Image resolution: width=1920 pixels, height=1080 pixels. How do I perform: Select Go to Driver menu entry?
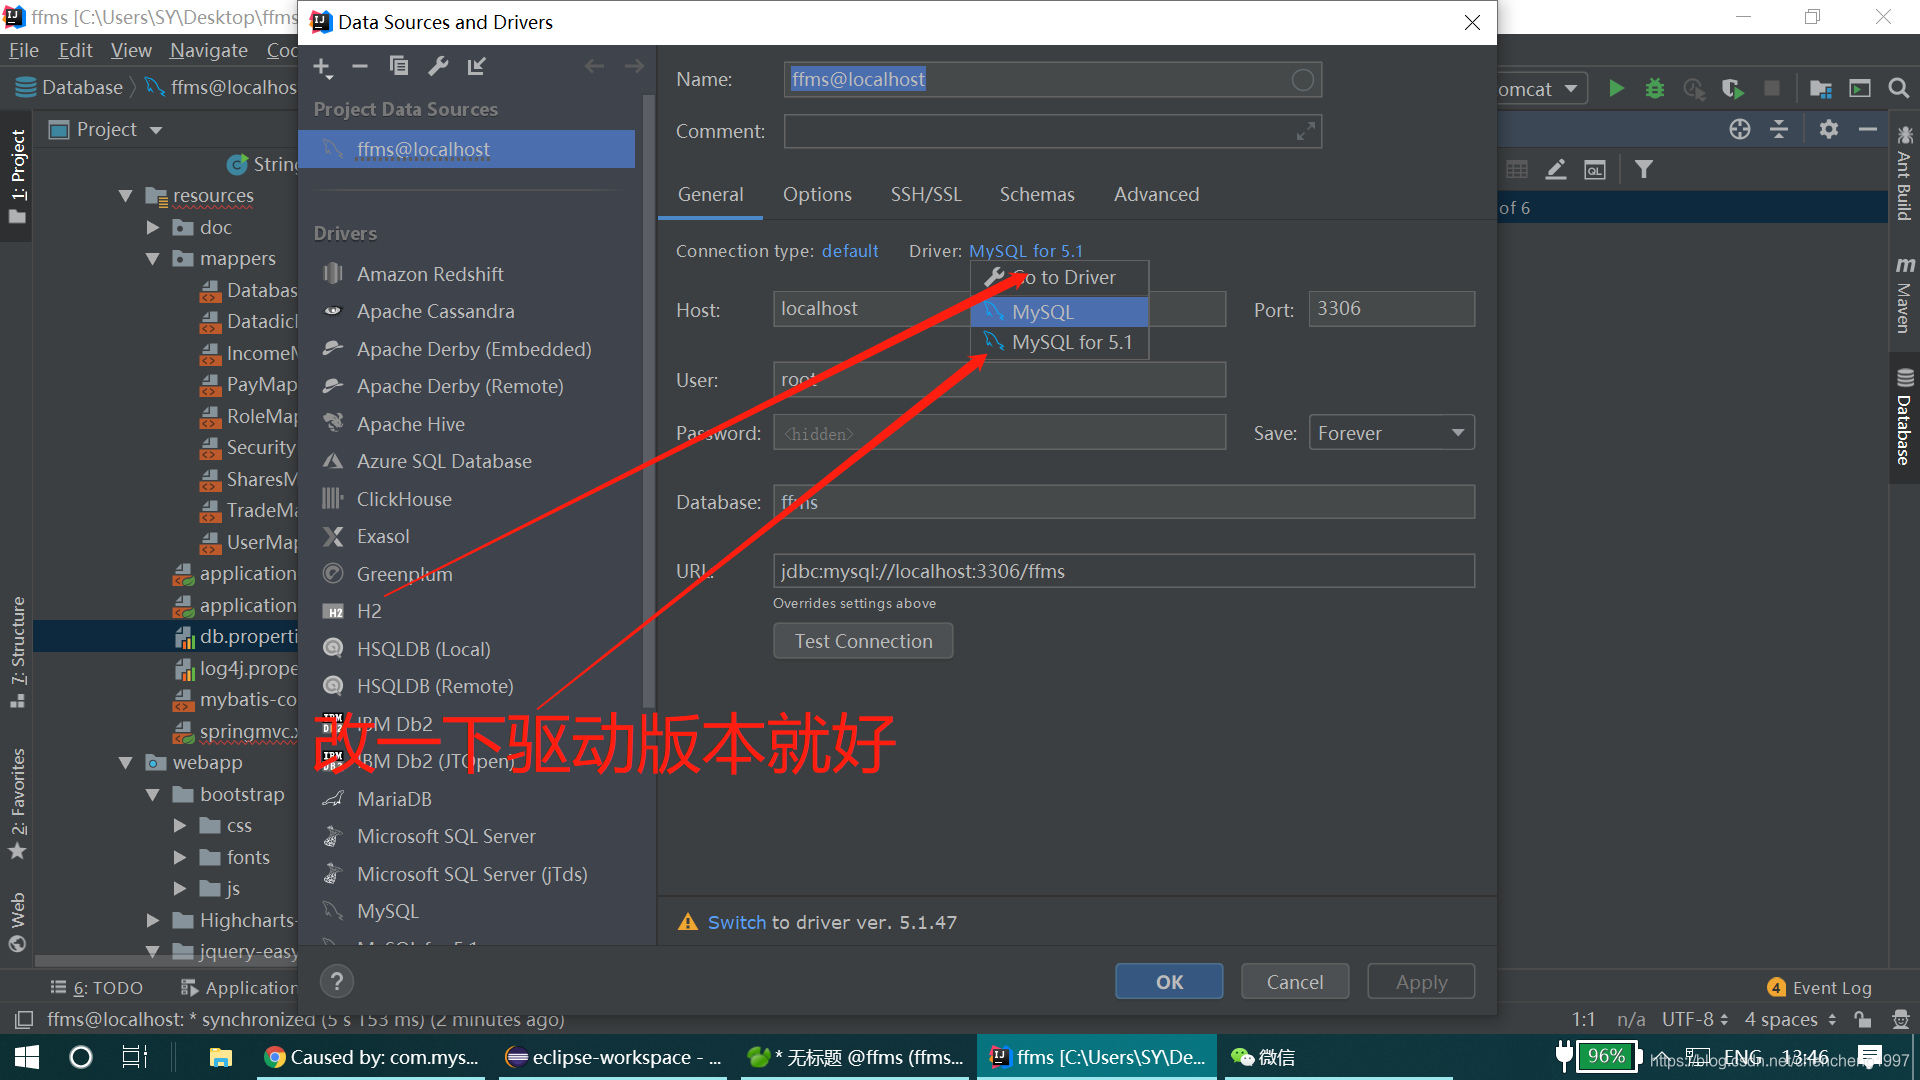1059,278
